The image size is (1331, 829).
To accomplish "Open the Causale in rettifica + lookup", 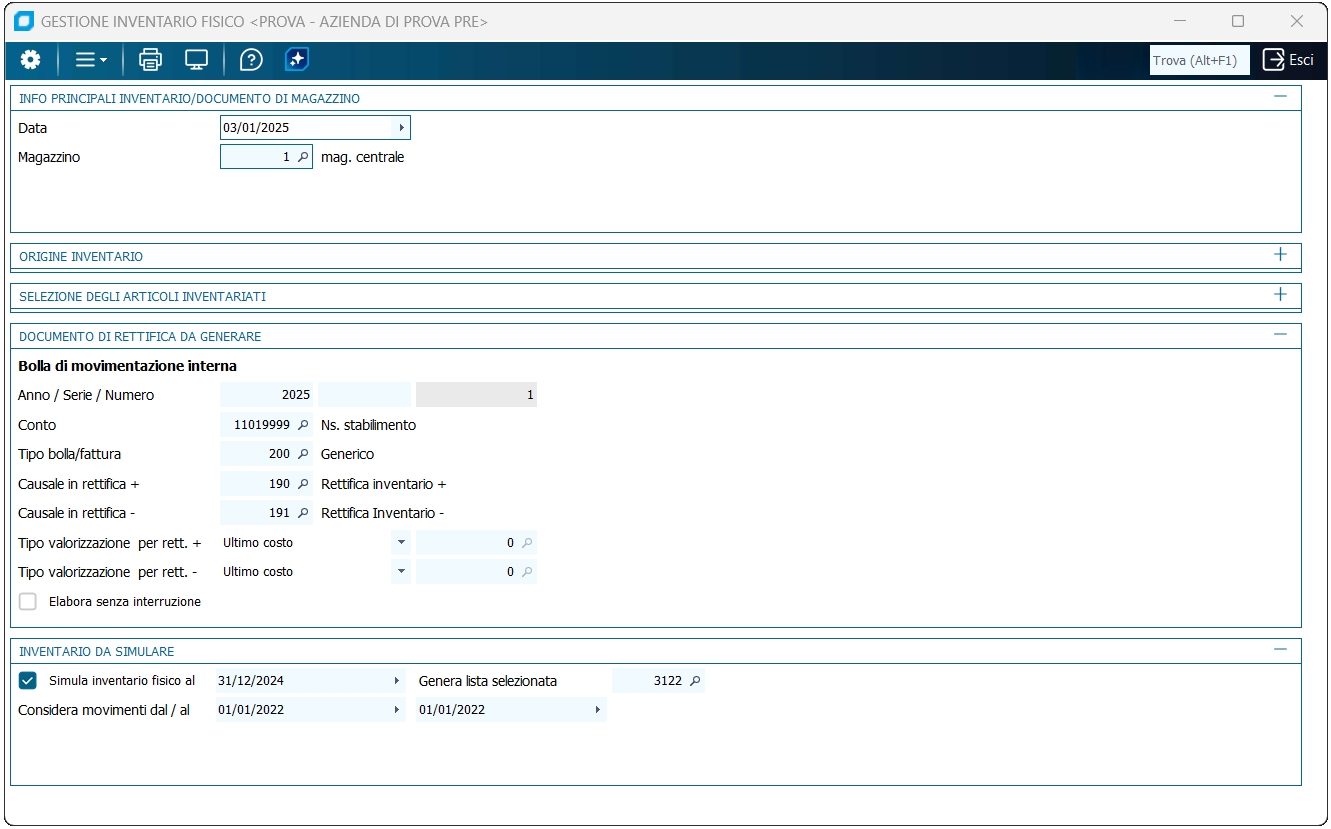I will tap(303, 484).
